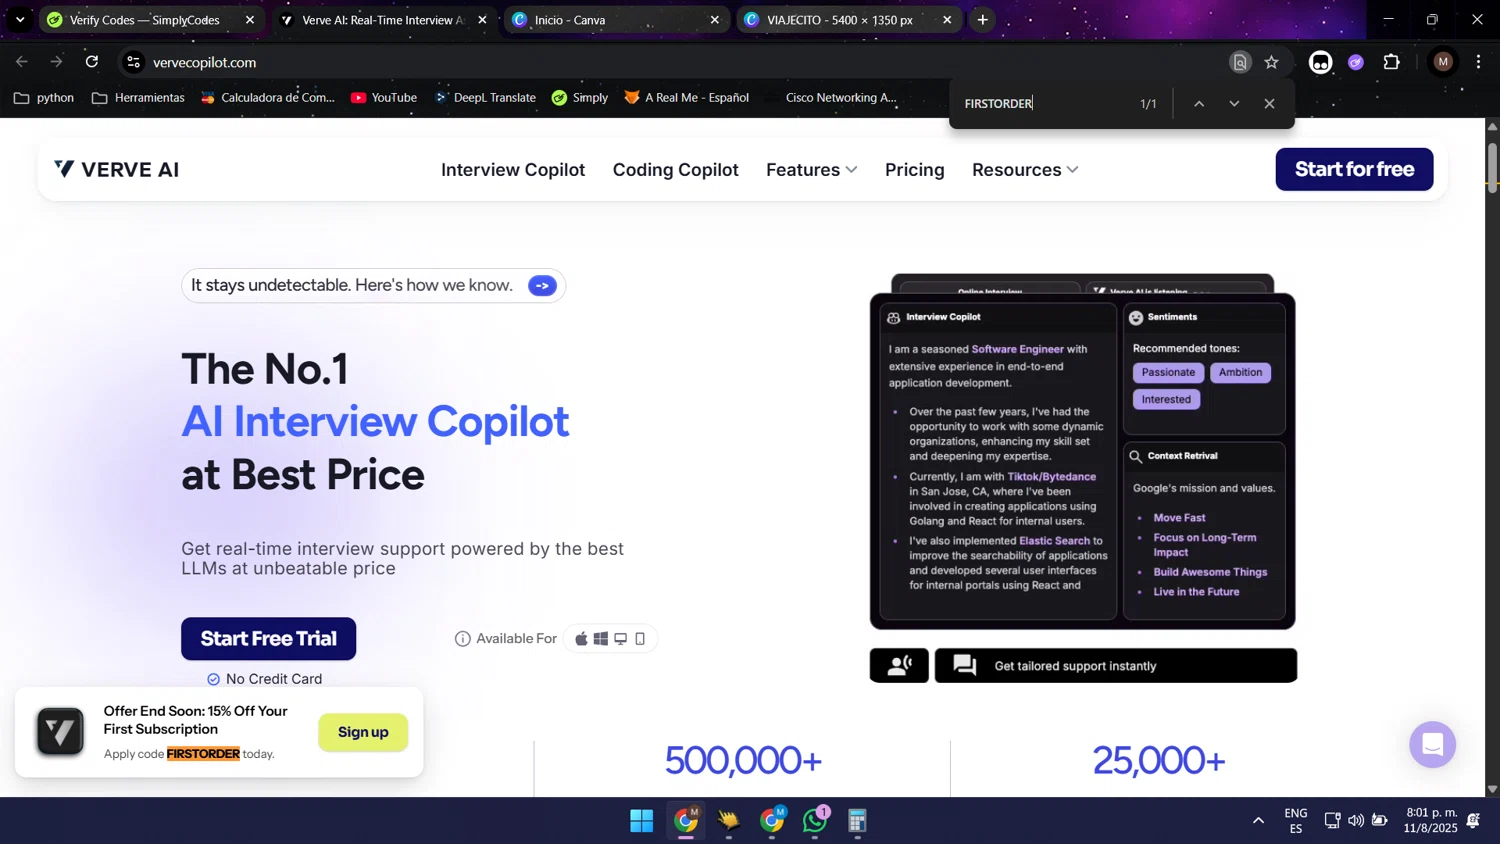Click the Verve AI logo
Viewport: 1500px width, 844px height.
(117, 169)
